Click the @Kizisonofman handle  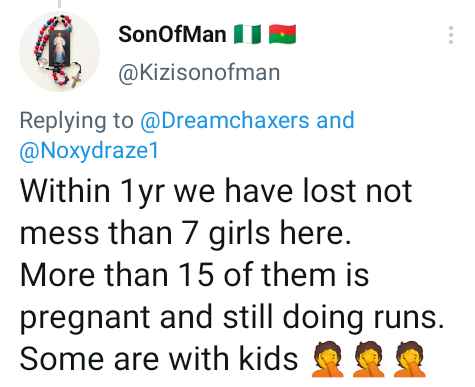click(x=199, y=73)
